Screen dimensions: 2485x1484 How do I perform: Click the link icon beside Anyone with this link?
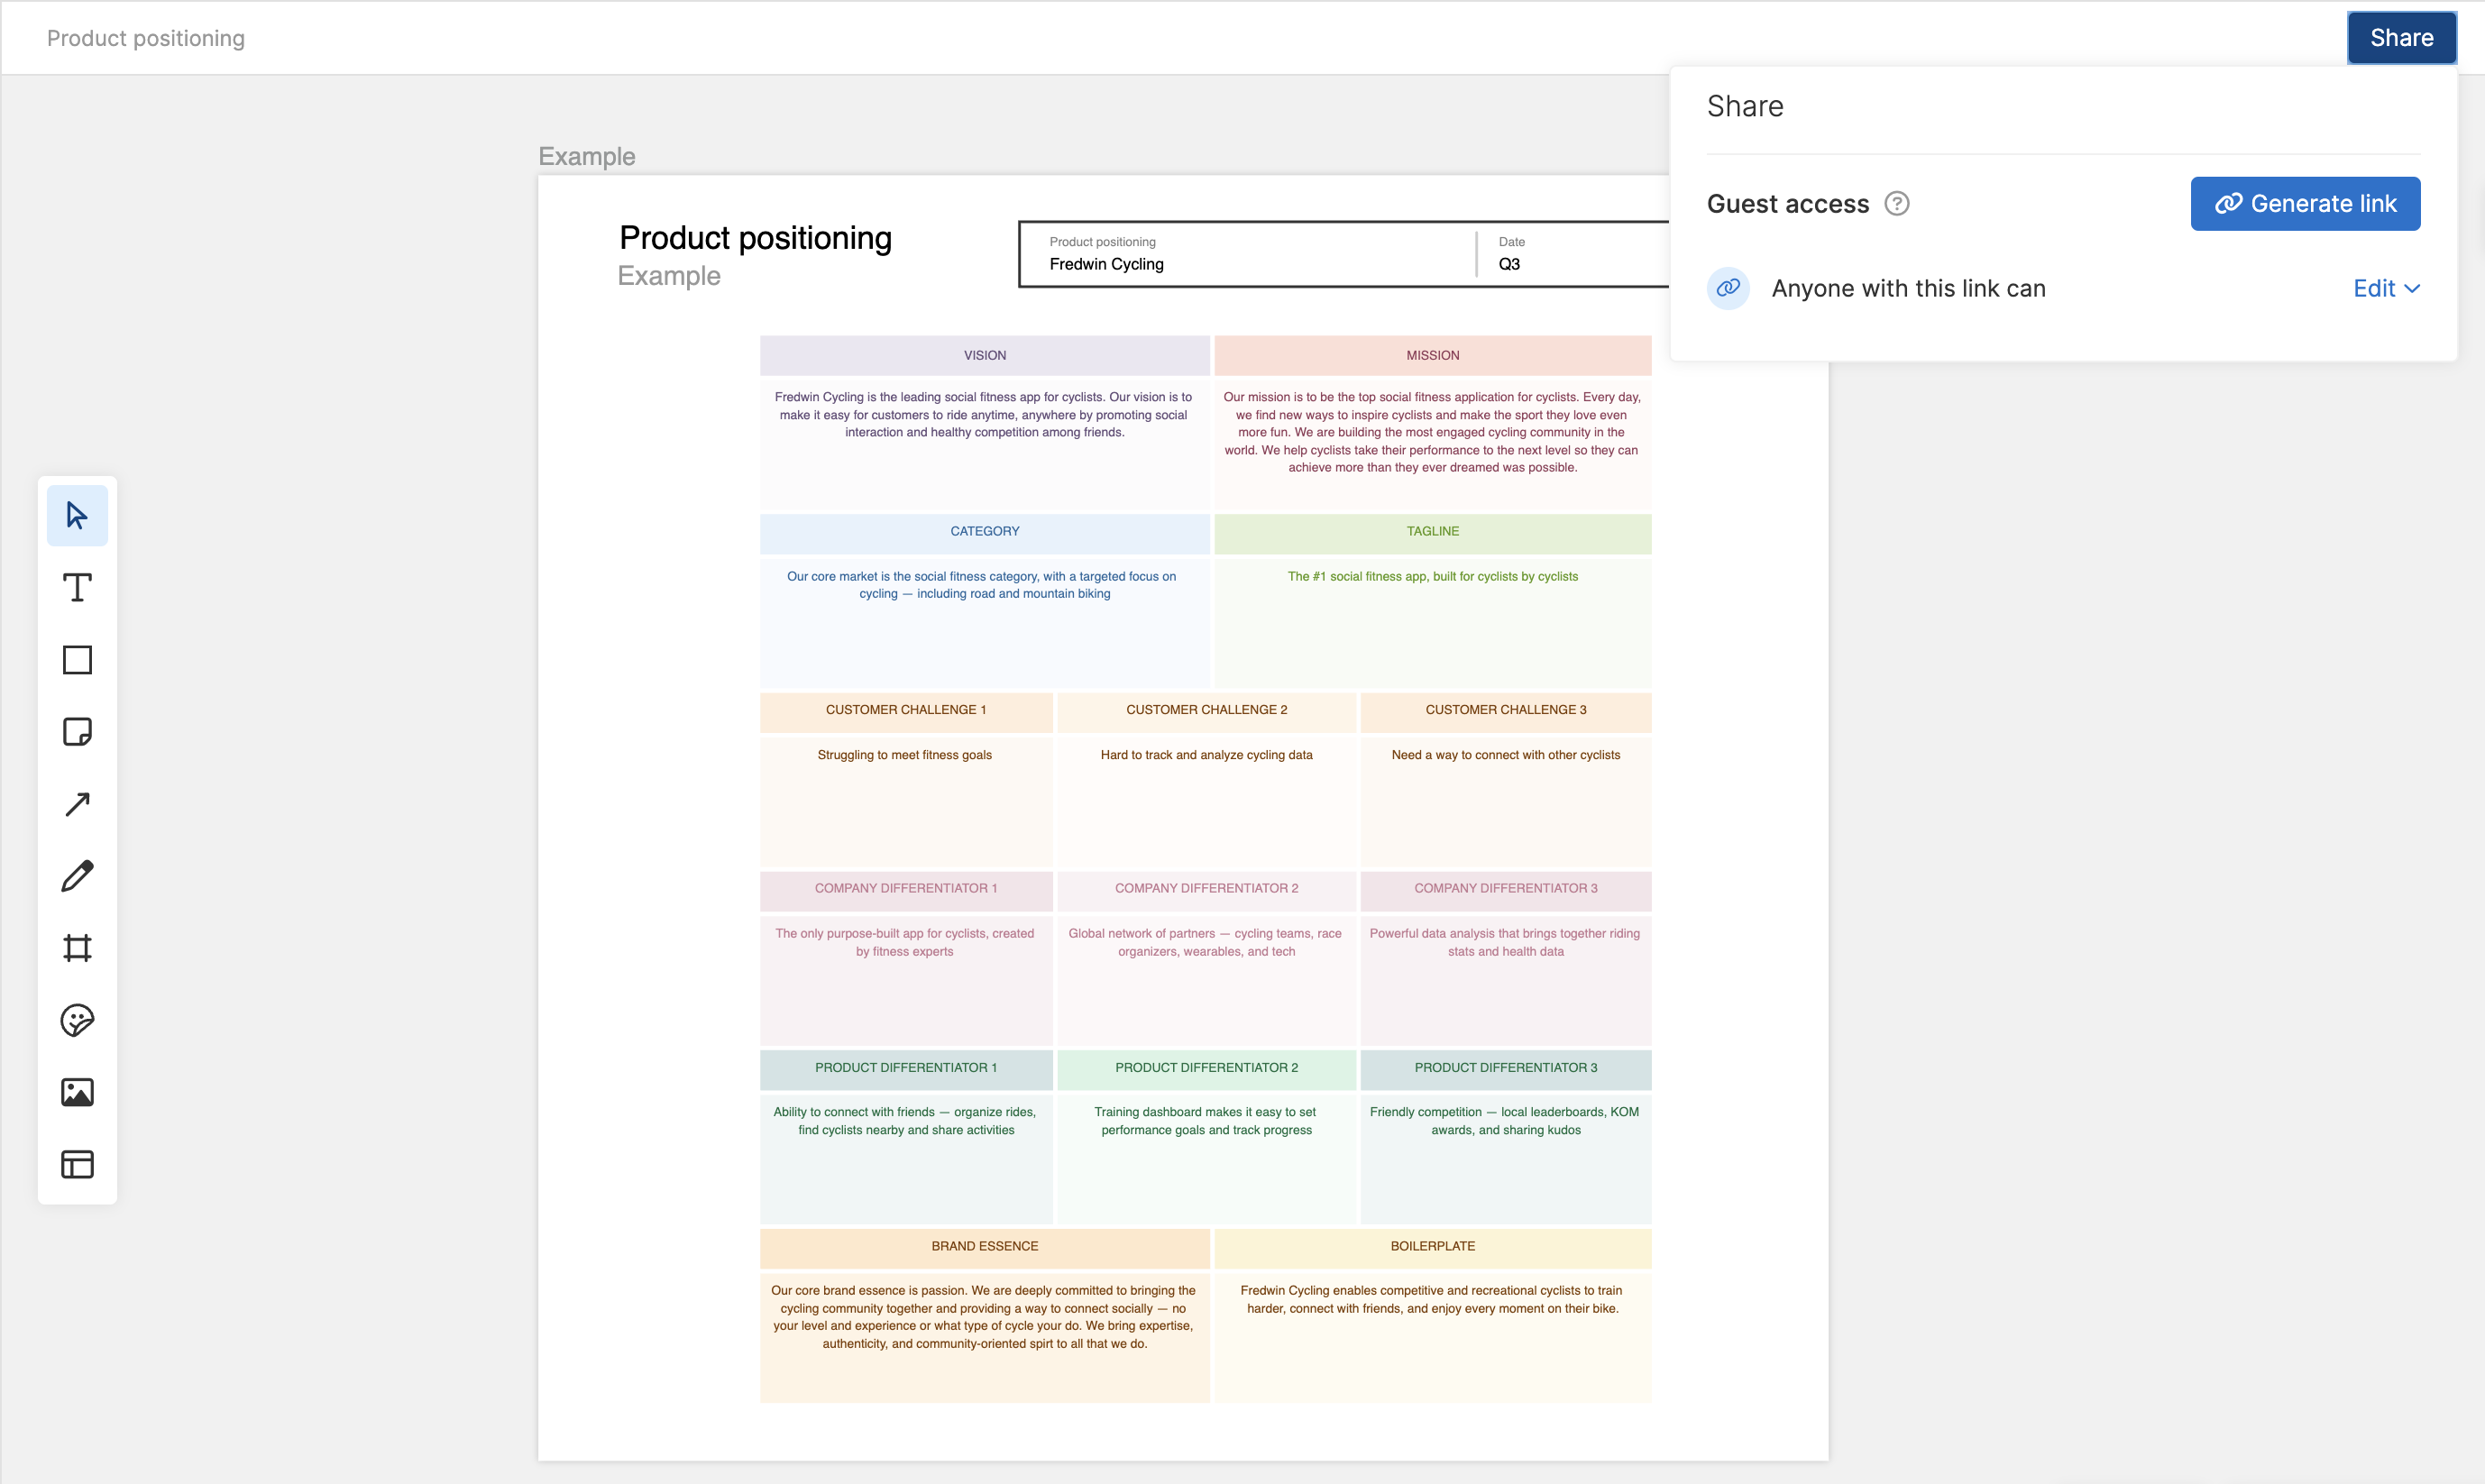pos(1728,289)
